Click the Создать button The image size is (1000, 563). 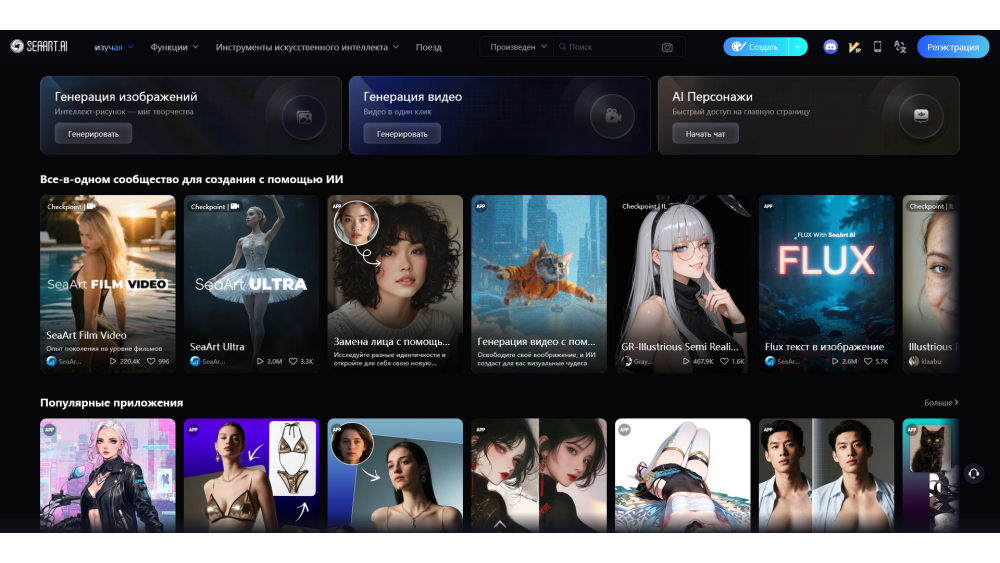756,47
